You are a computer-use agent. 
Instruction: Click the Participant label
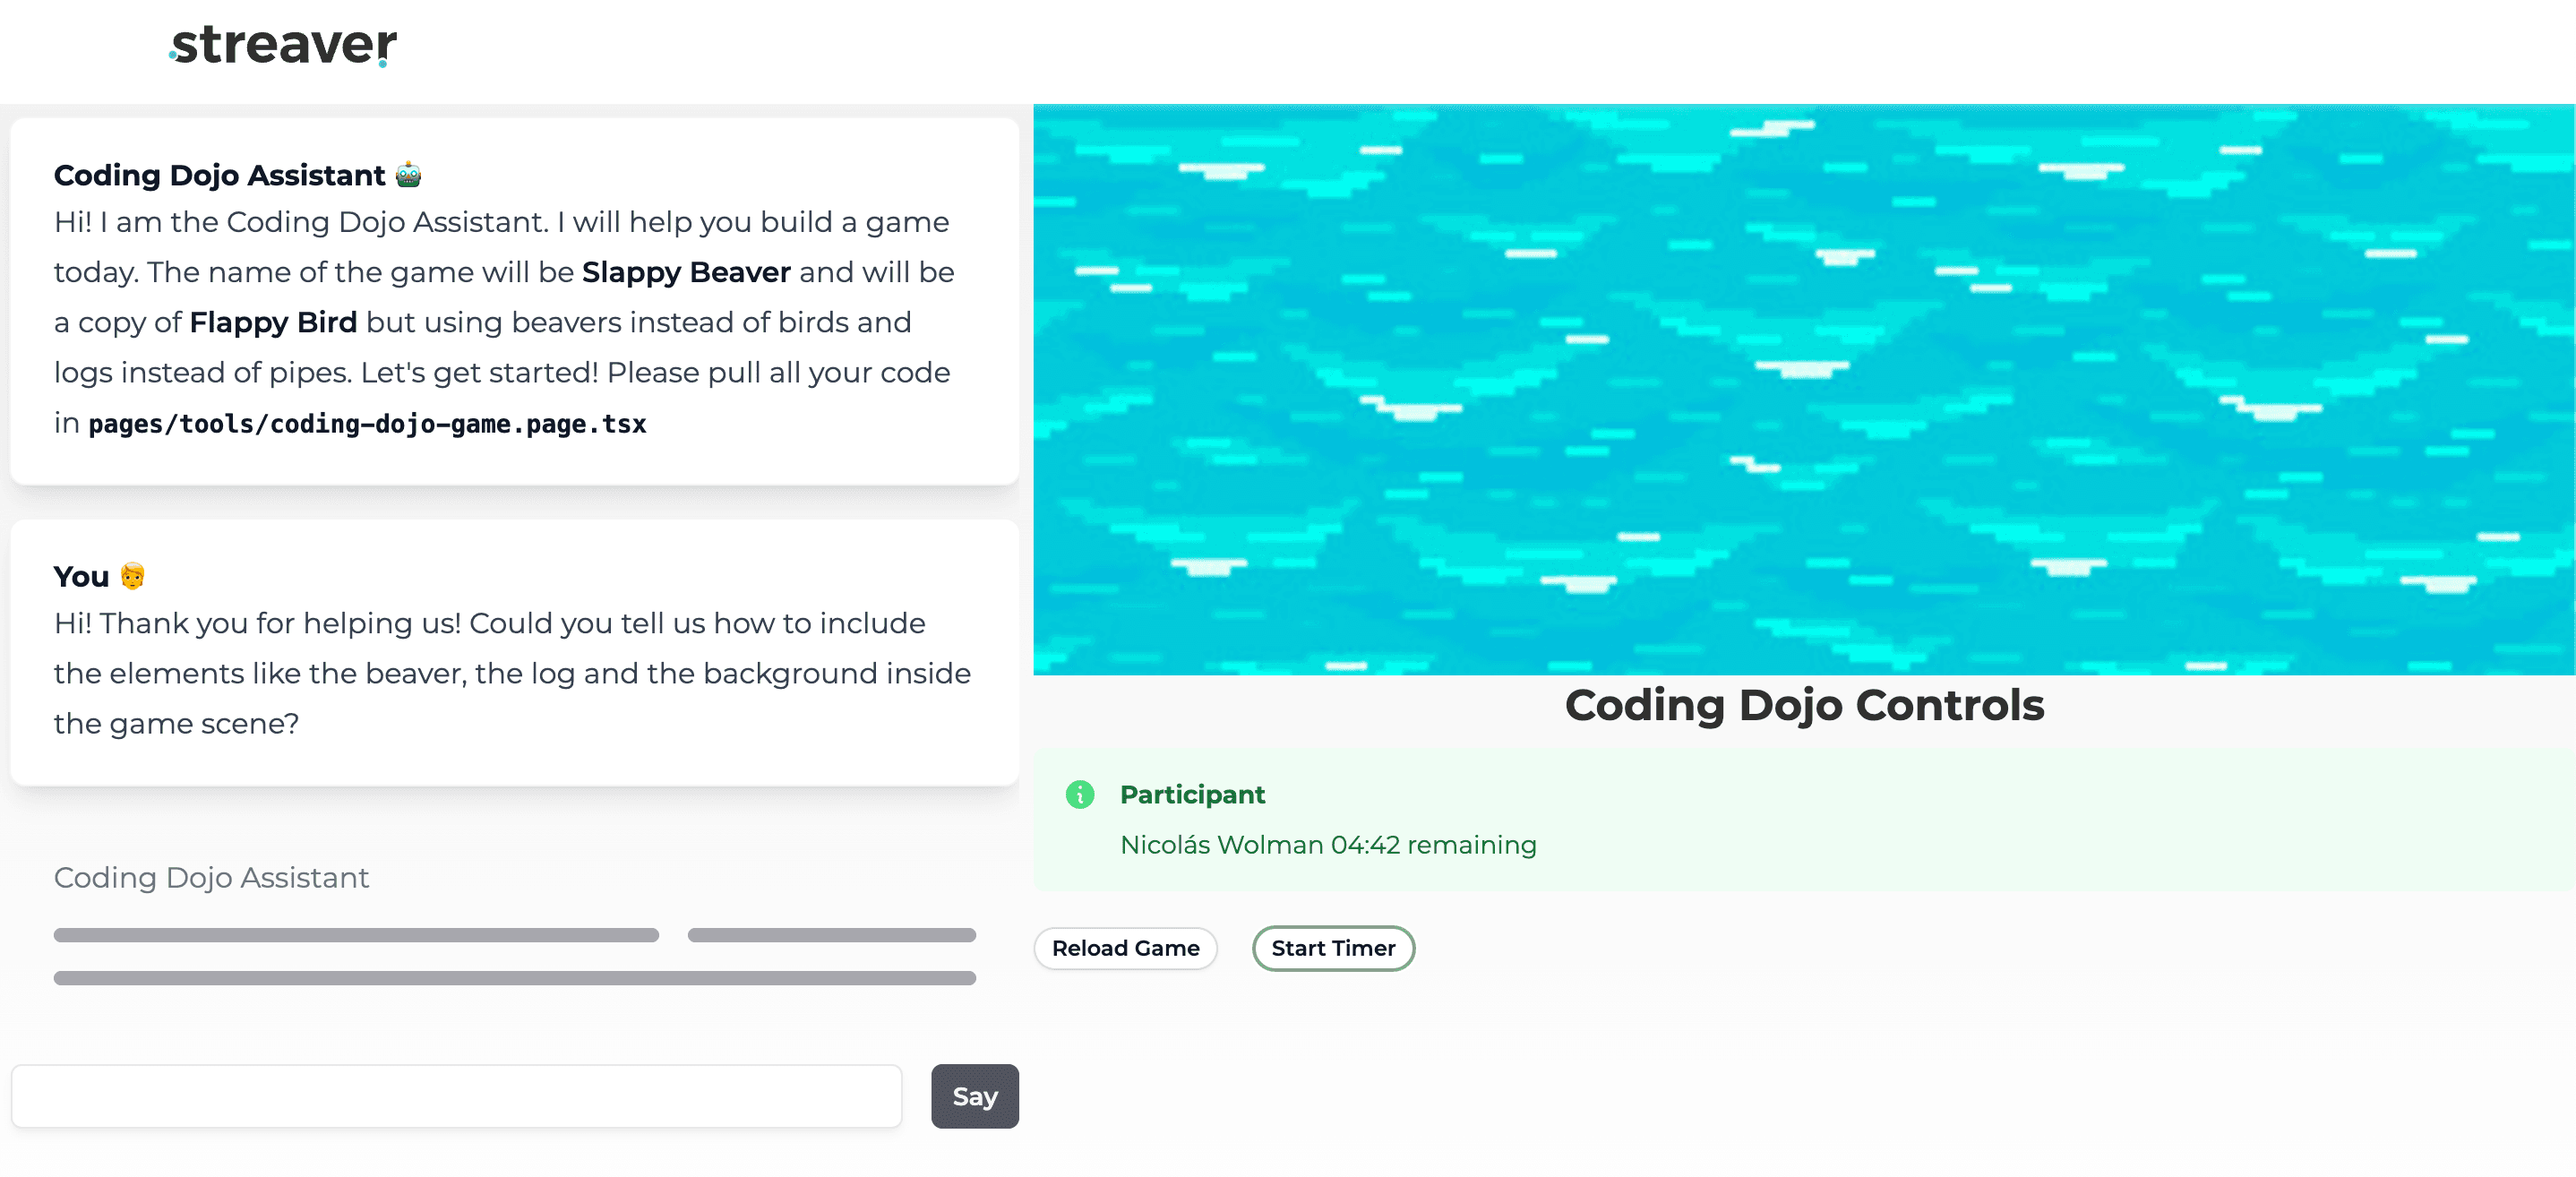[x=1192, y=795]
